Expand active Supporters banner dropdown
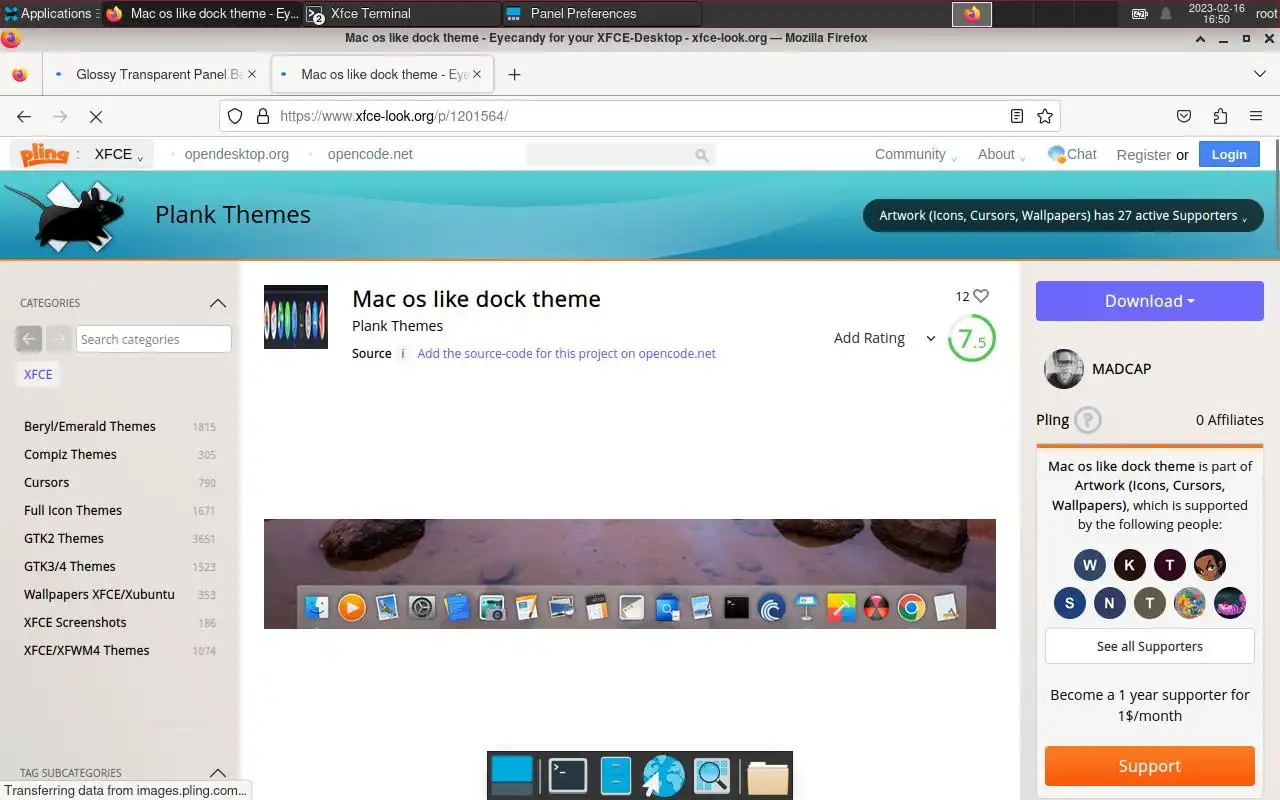Image resolution: width=1280 pixels, height=800 pixels. (x=1063, y=216)
